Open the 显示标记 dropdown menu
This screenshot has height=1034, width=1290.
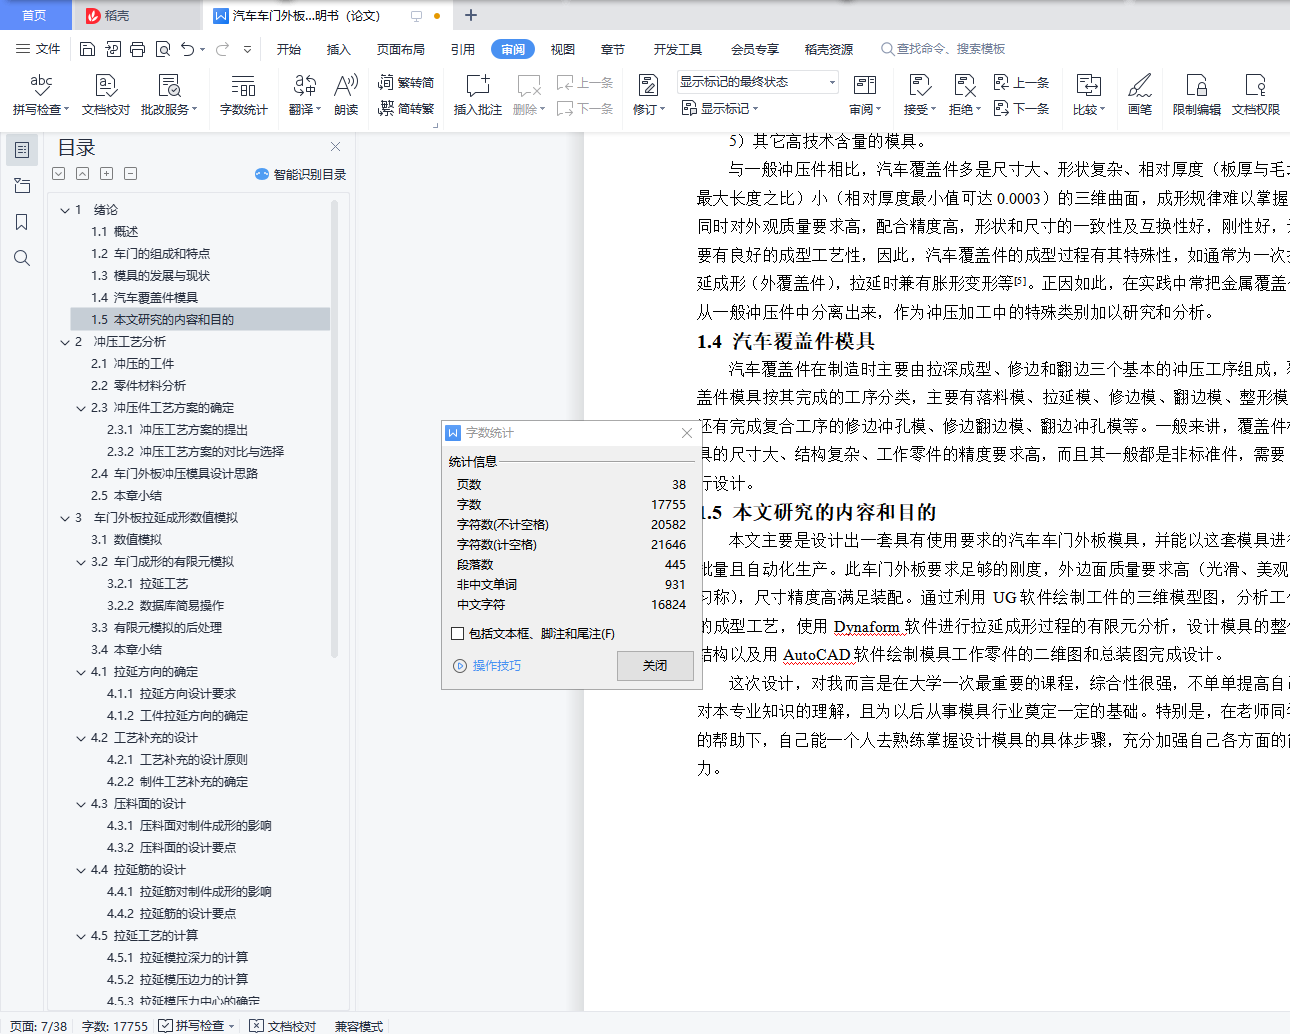(x=720, y=108)
